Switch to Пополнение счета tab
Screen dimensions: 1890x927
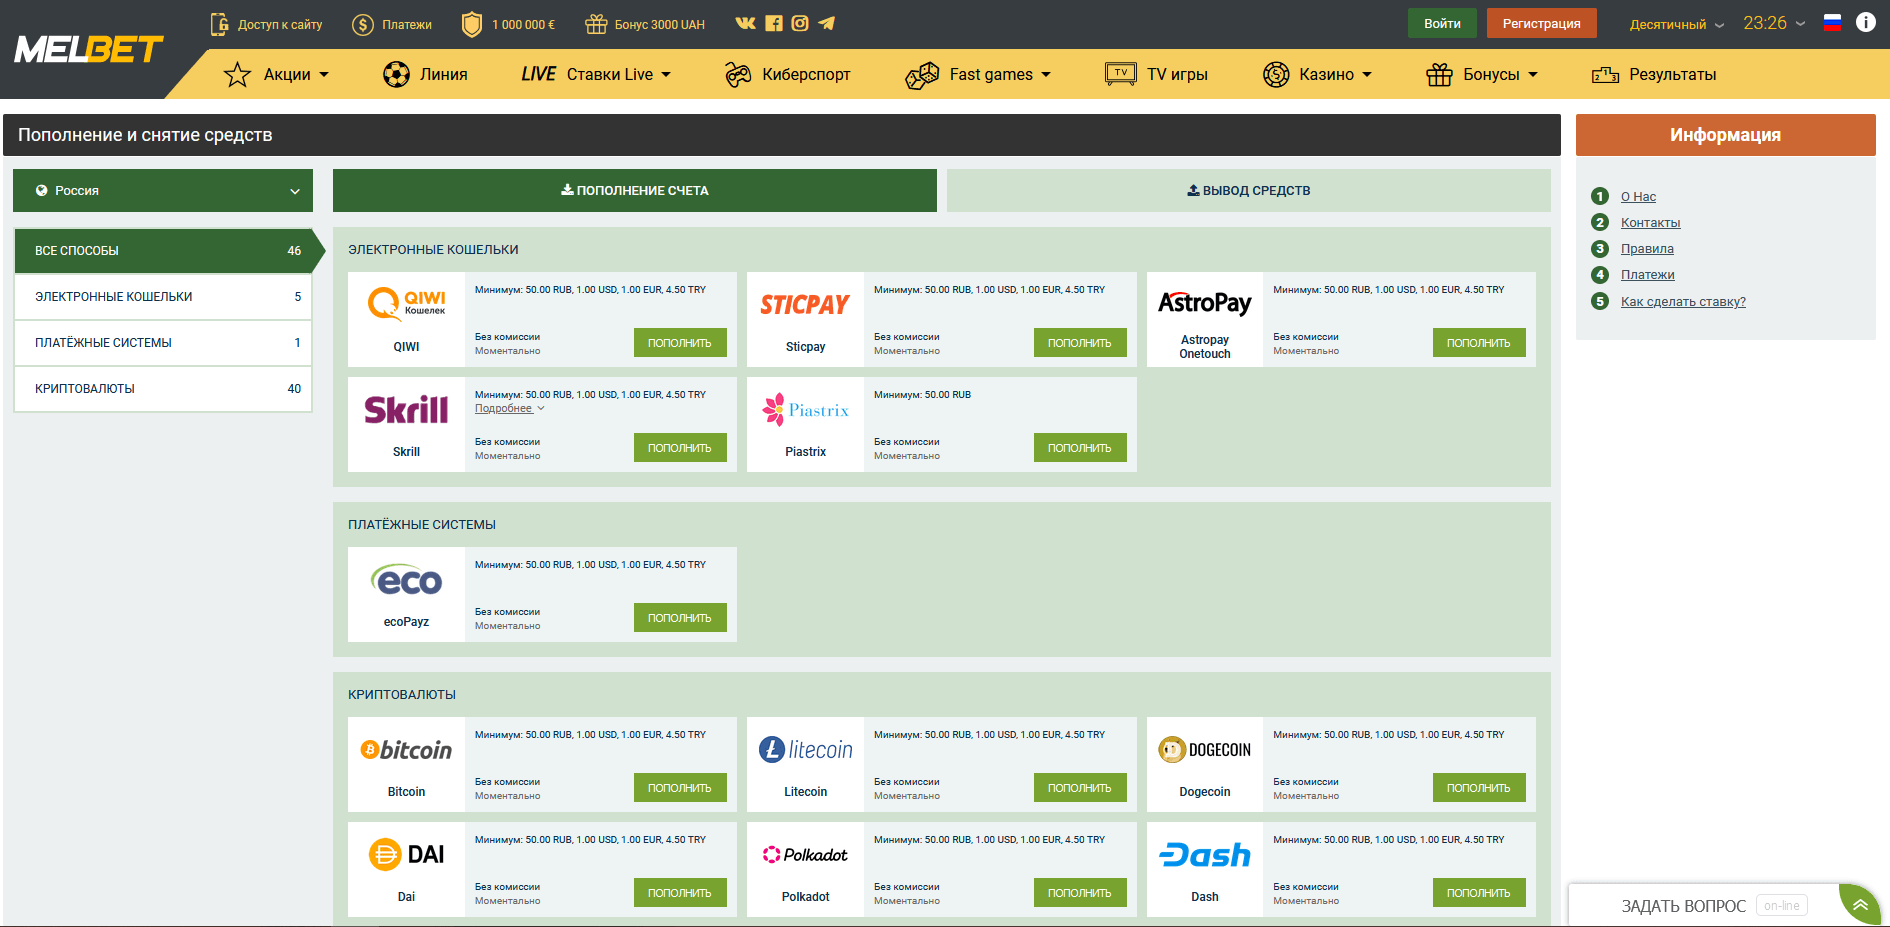coord(635,190)
